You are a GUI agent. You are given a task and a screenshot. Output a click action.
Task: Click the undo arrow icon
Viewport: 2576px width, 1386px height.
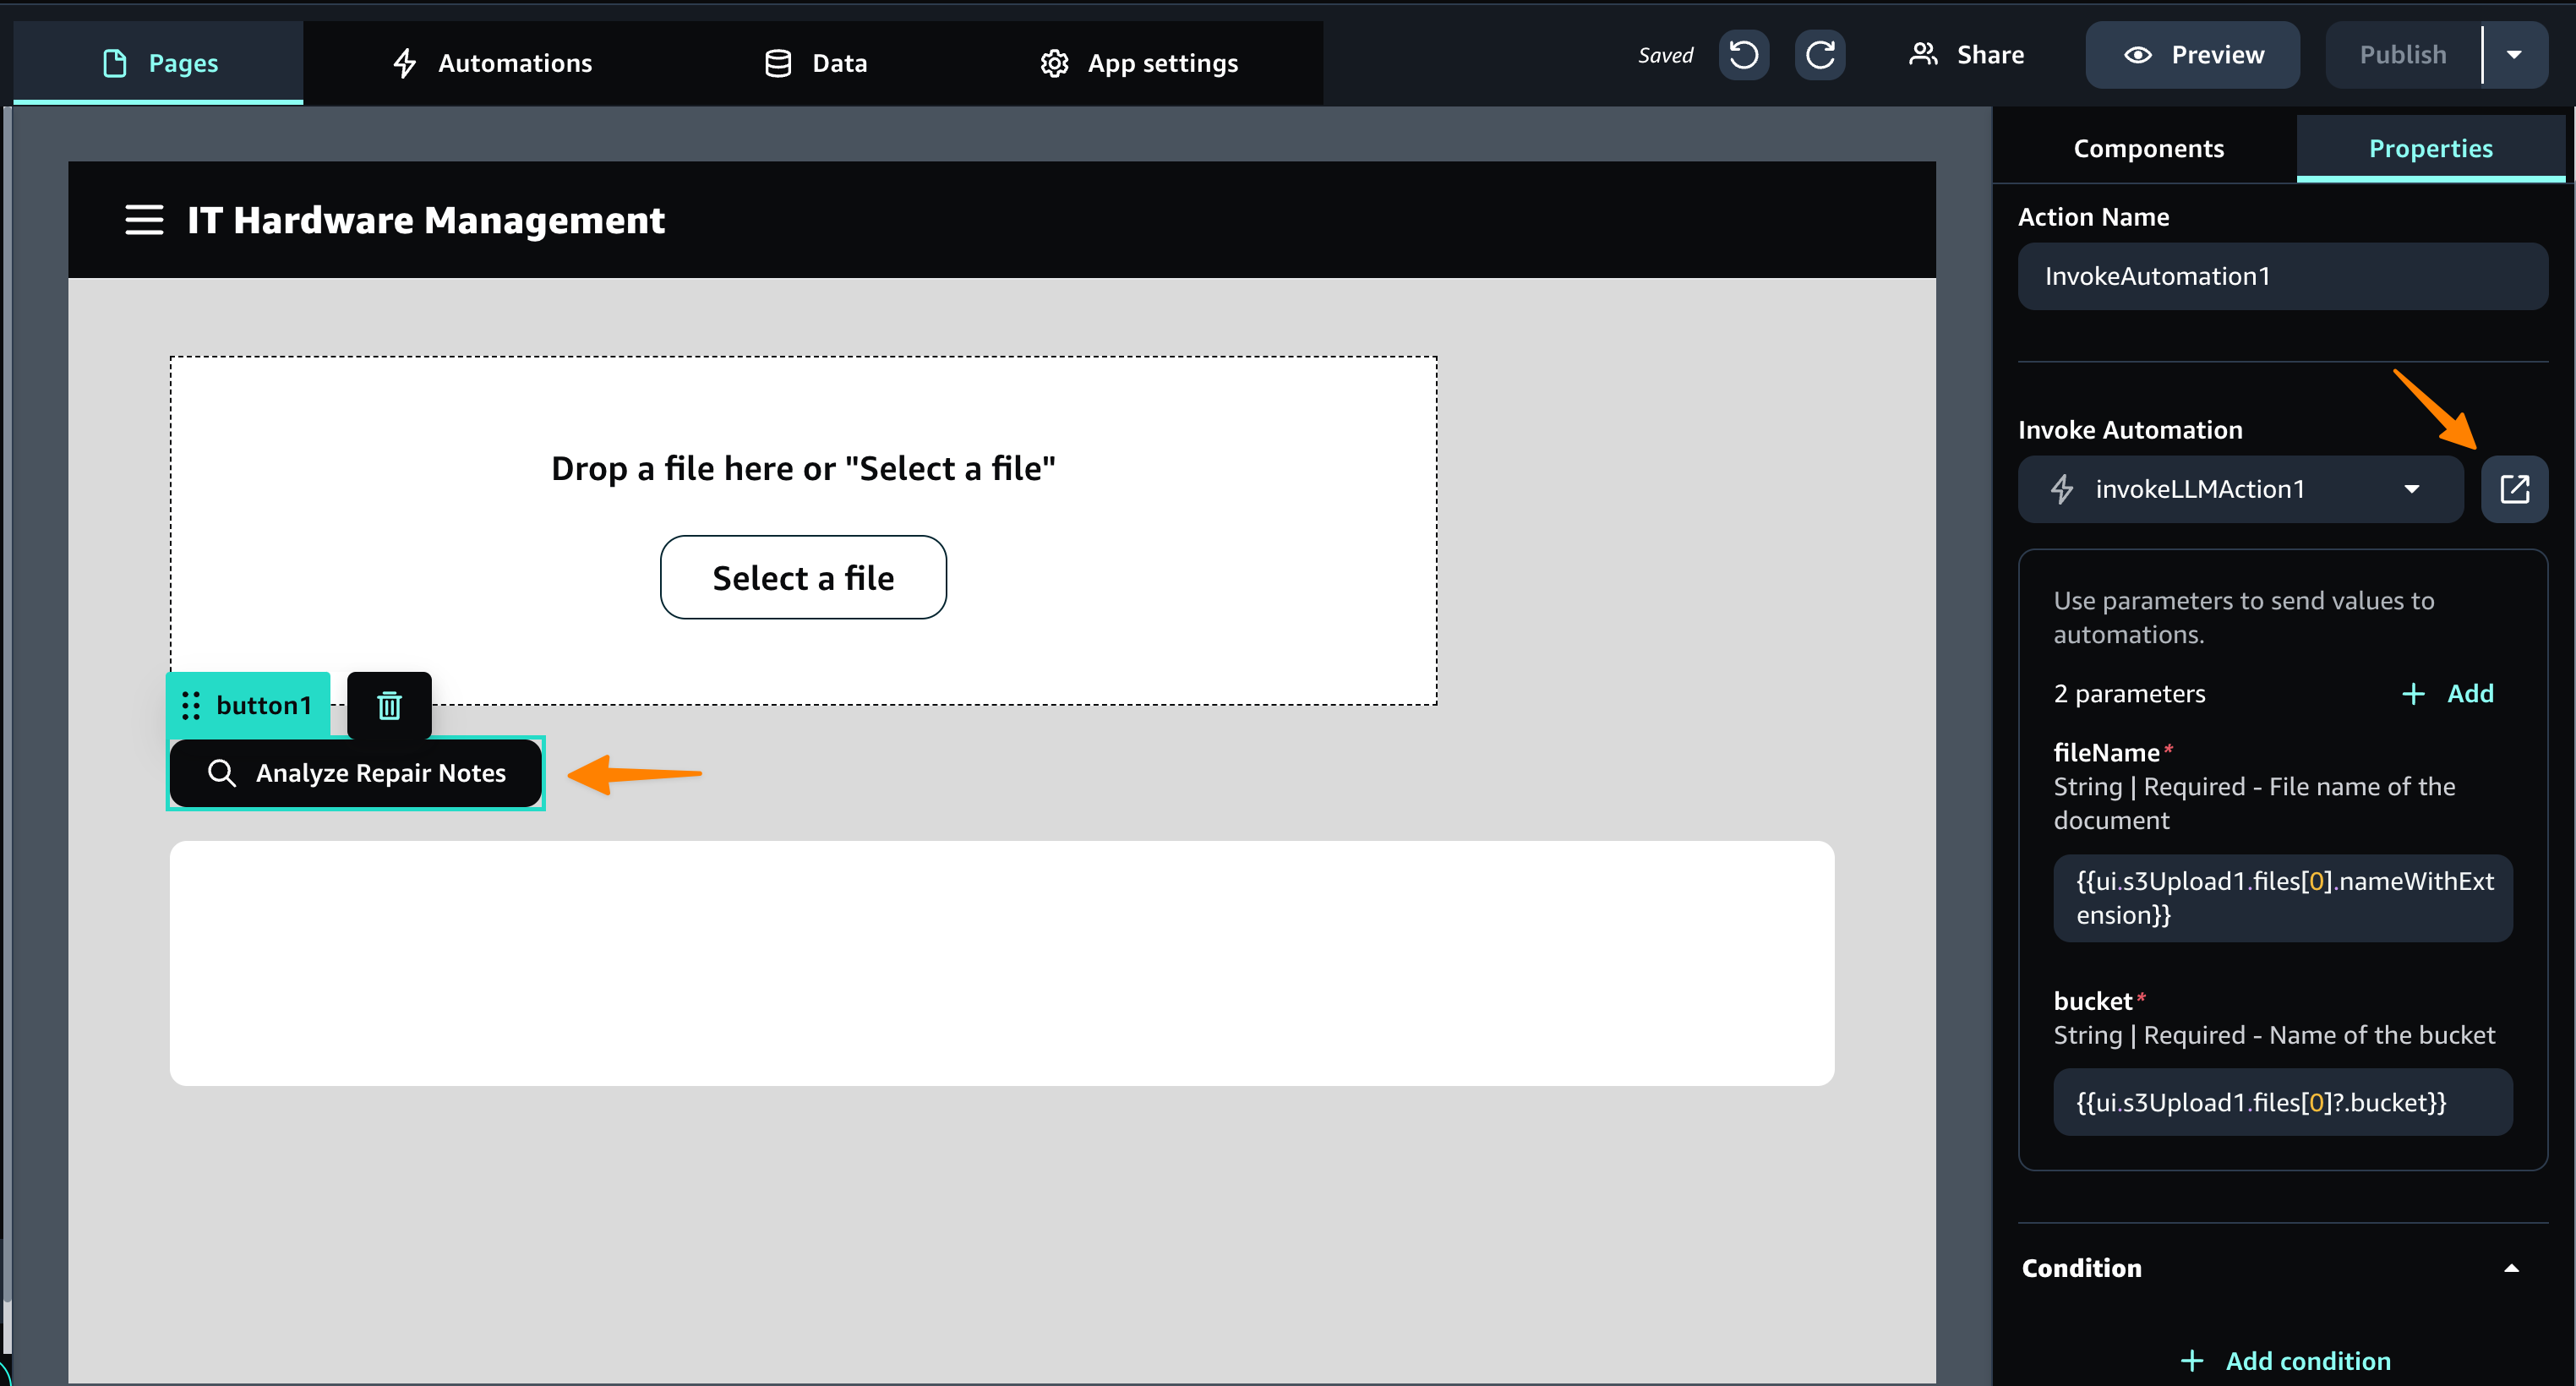tap(1743, 55)
